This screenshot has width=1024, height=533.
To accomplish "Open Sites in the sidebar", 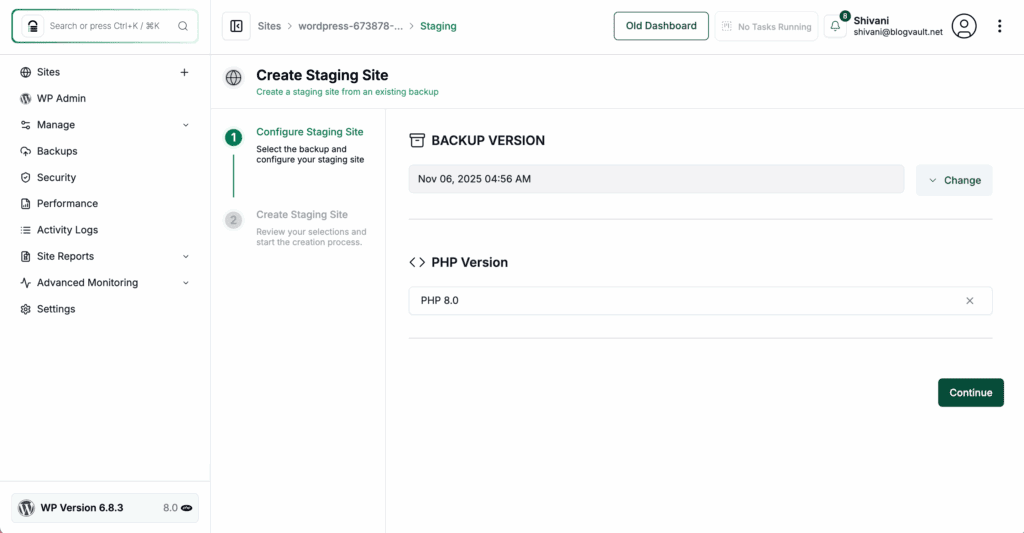I will 48,72.
